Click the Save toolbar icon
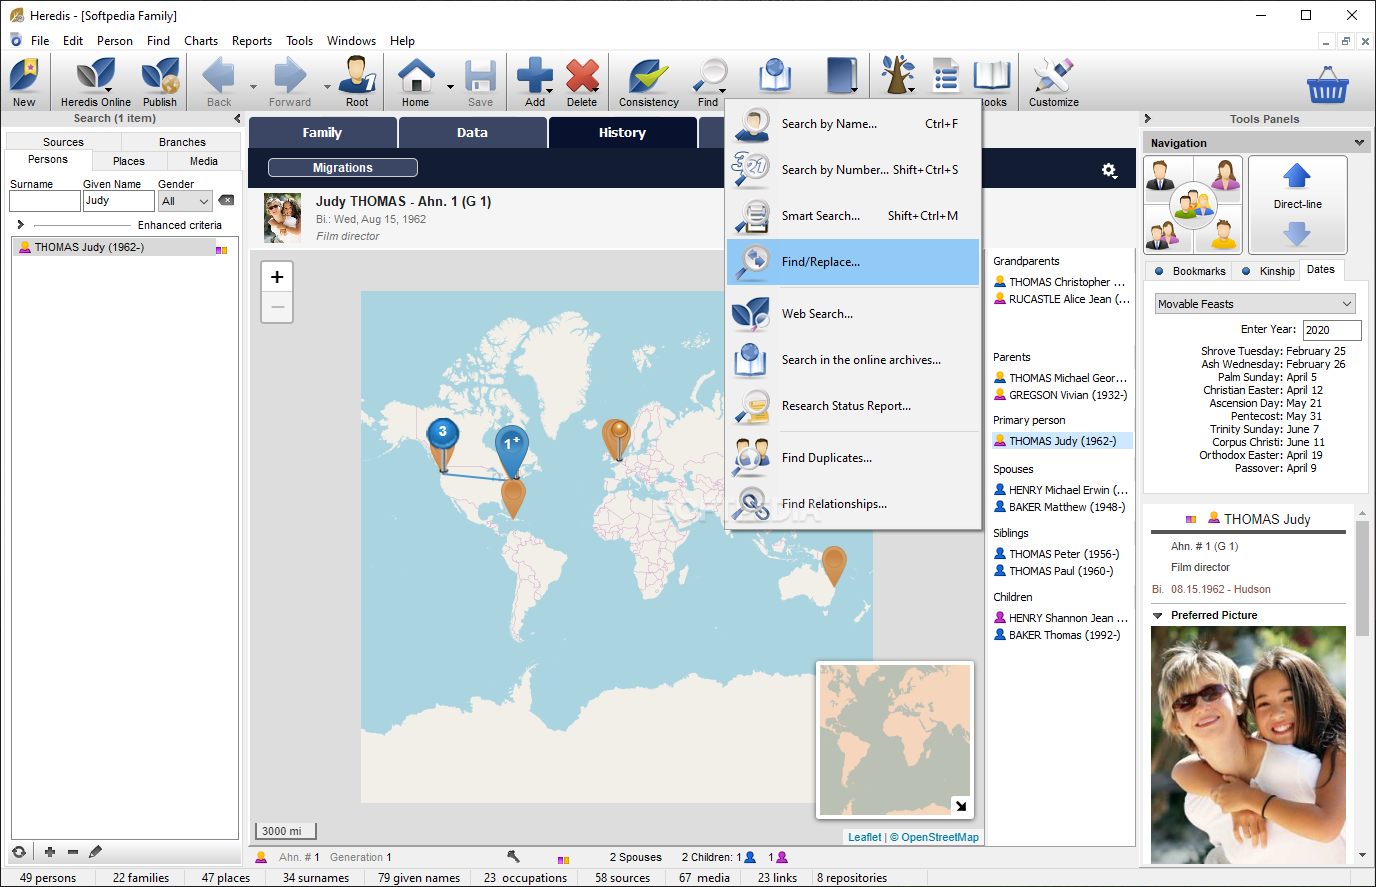Image resolution: width=1376 pixels, height=887 pixels. tap(480, 82)
